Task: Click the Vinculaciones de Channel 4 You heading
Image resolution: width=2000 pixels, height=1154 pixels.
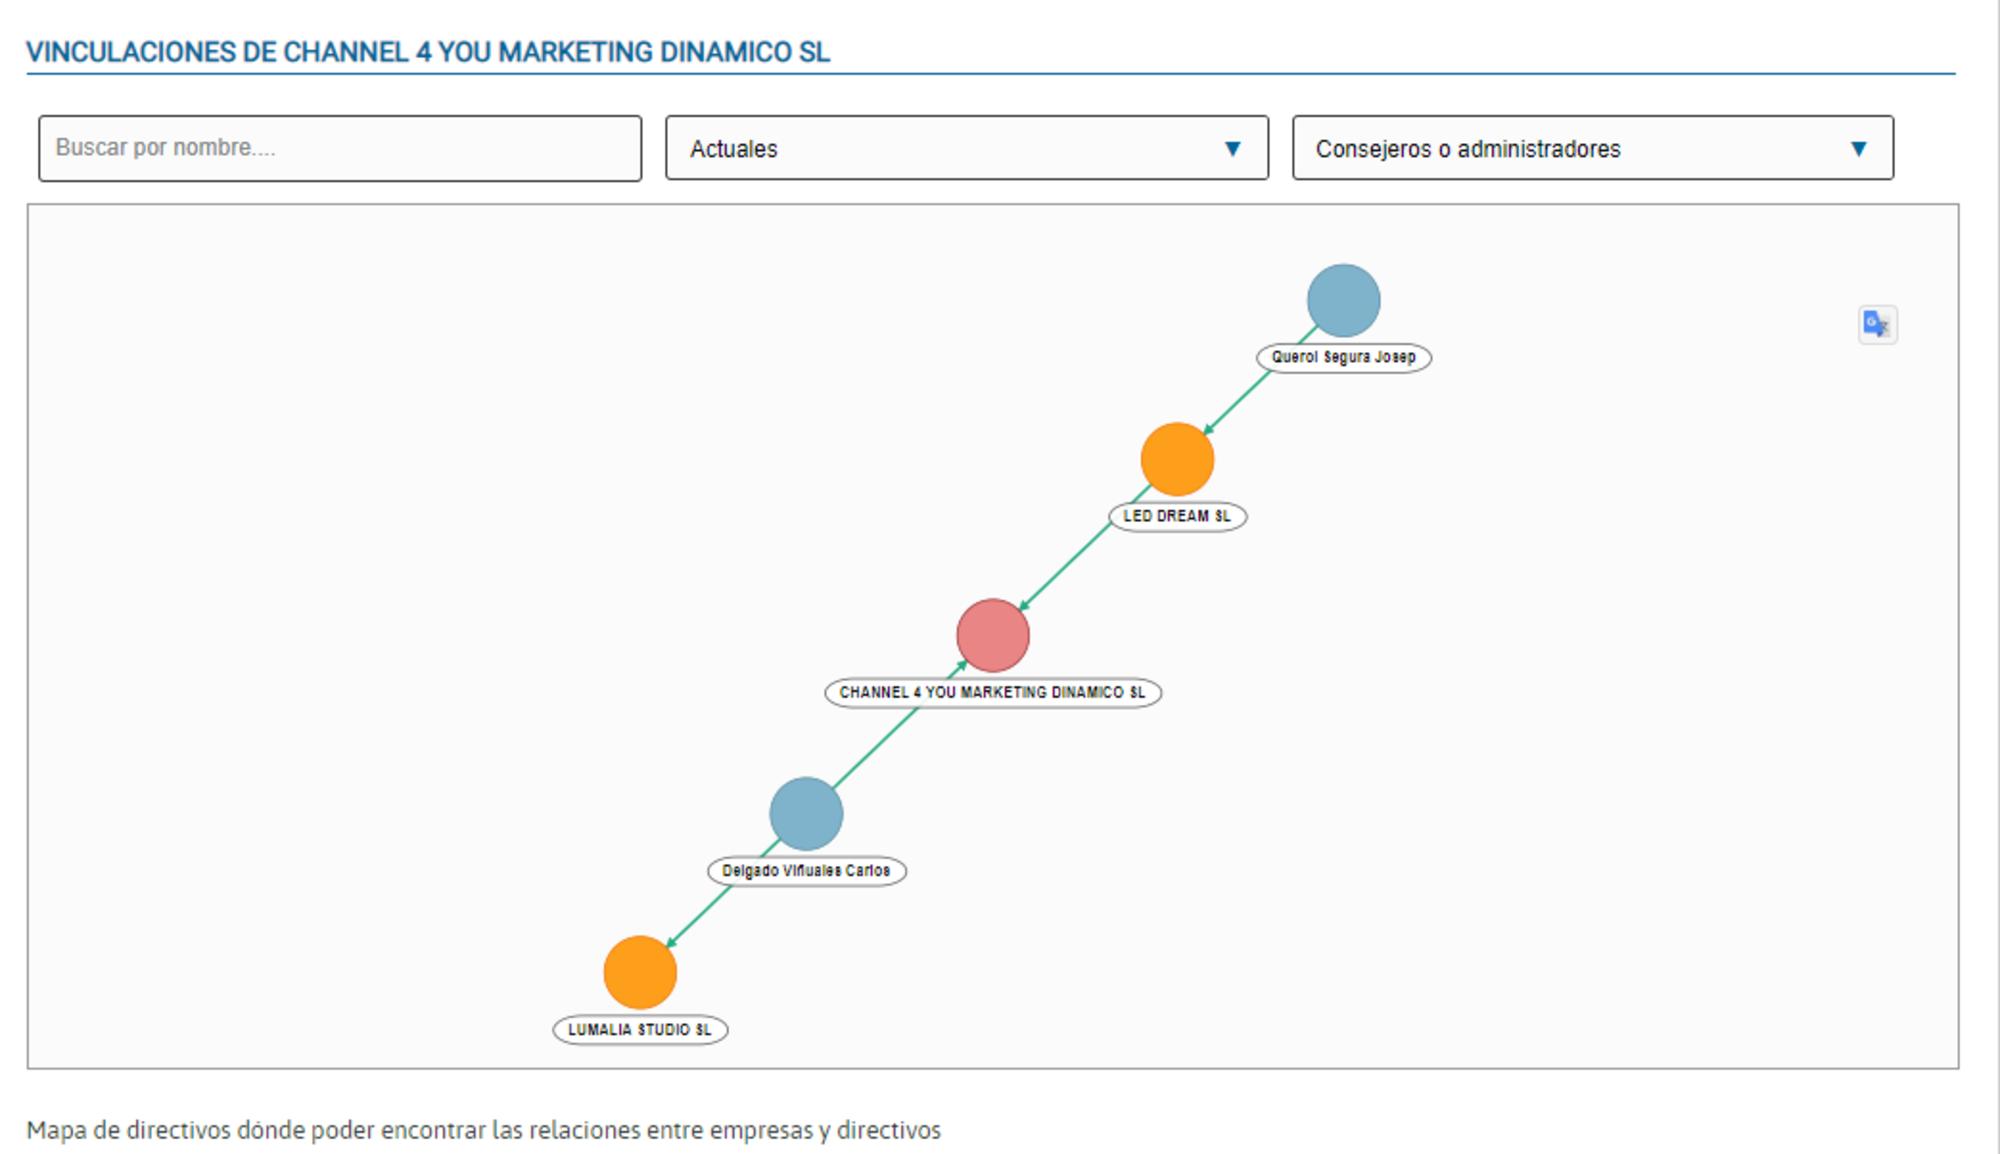Action: point(428,52)
